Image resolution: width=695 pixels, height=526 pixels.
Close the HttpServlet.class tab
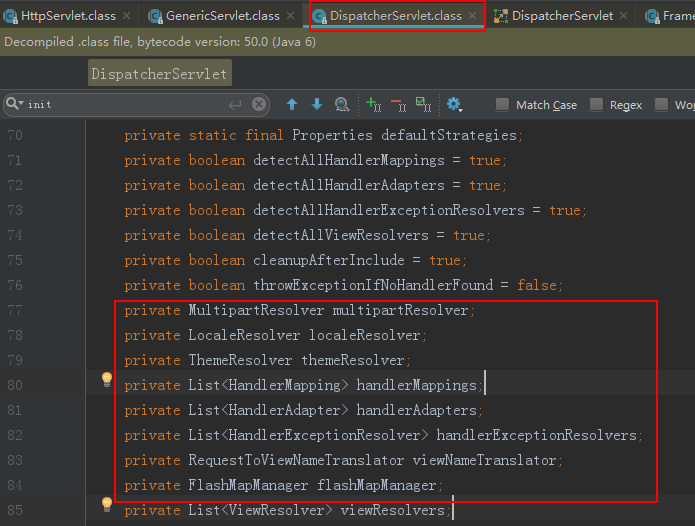[x=126, y=16]
